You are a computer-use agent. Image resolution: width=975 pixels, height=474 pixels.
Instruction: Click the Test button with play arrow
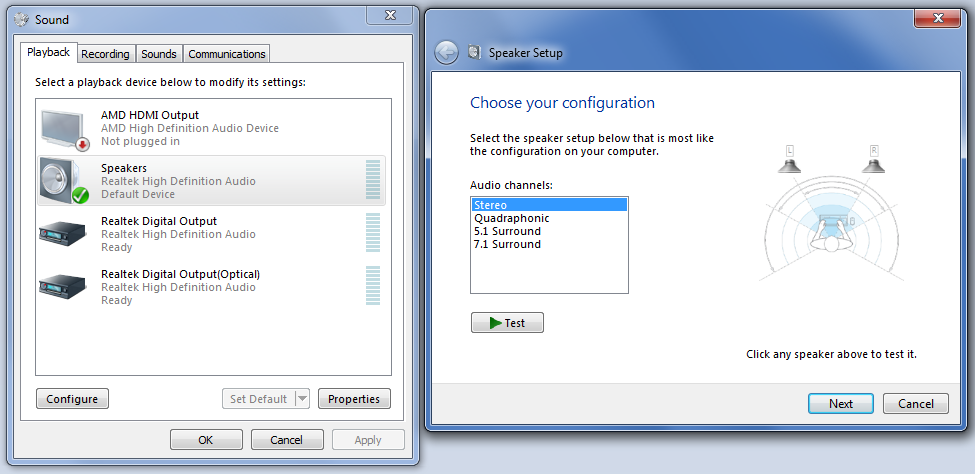coord(507,323)
